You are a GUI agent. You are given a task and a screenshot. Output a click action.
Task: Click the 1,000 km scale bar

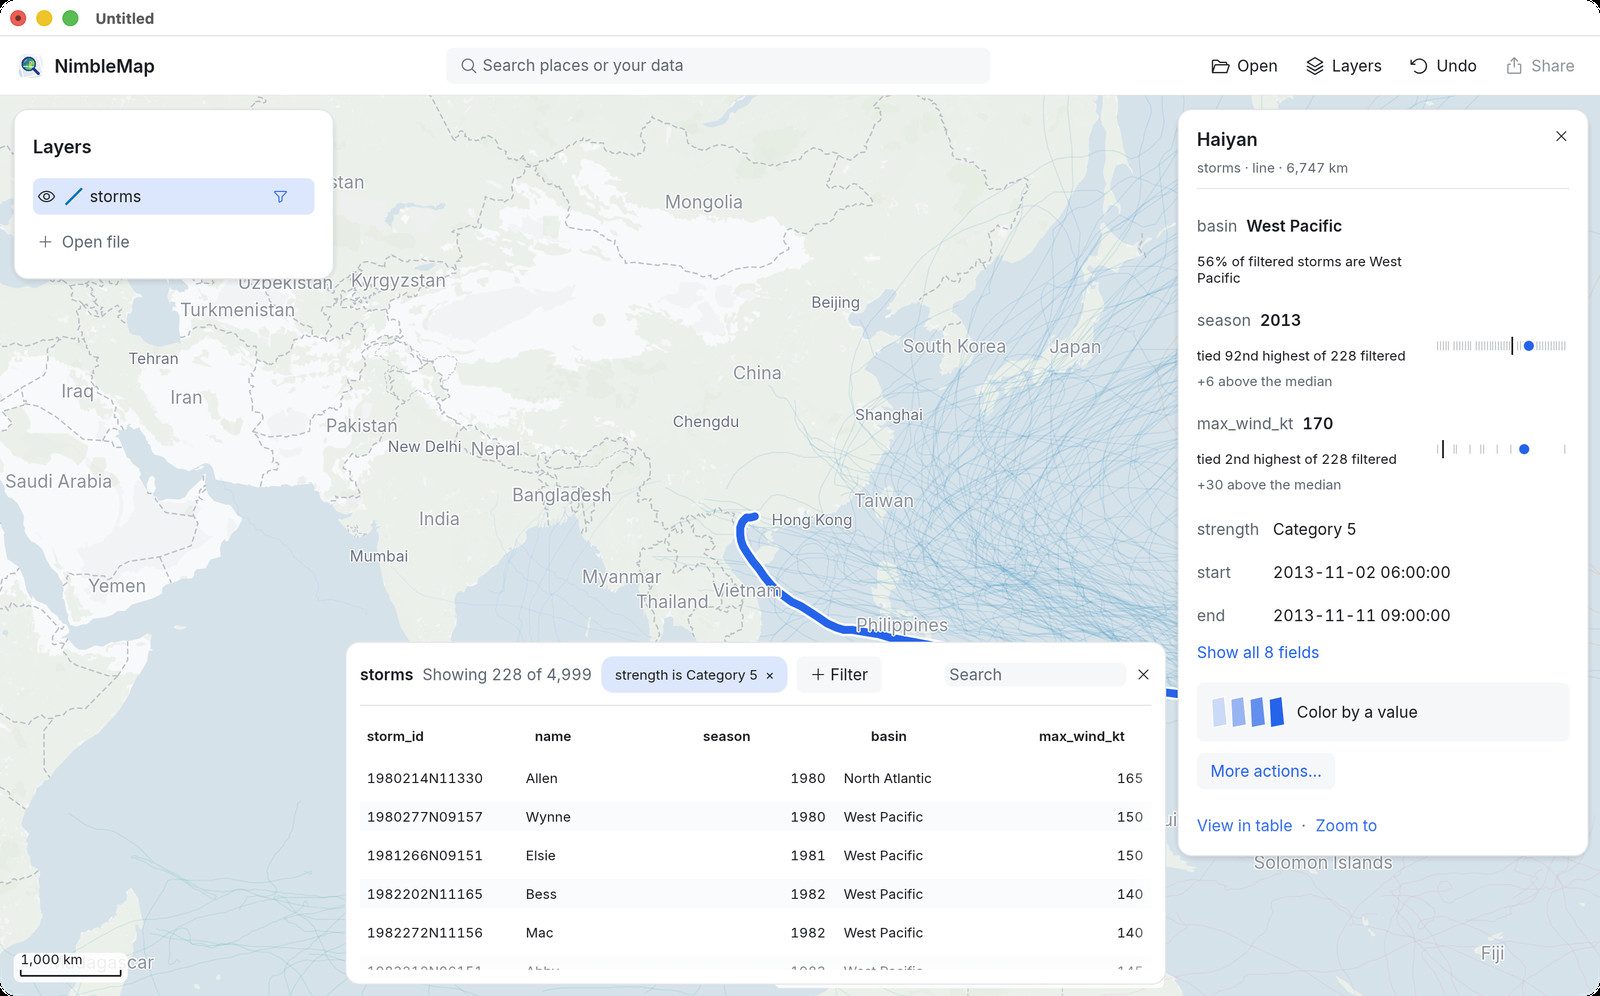(x=70, y=964)
